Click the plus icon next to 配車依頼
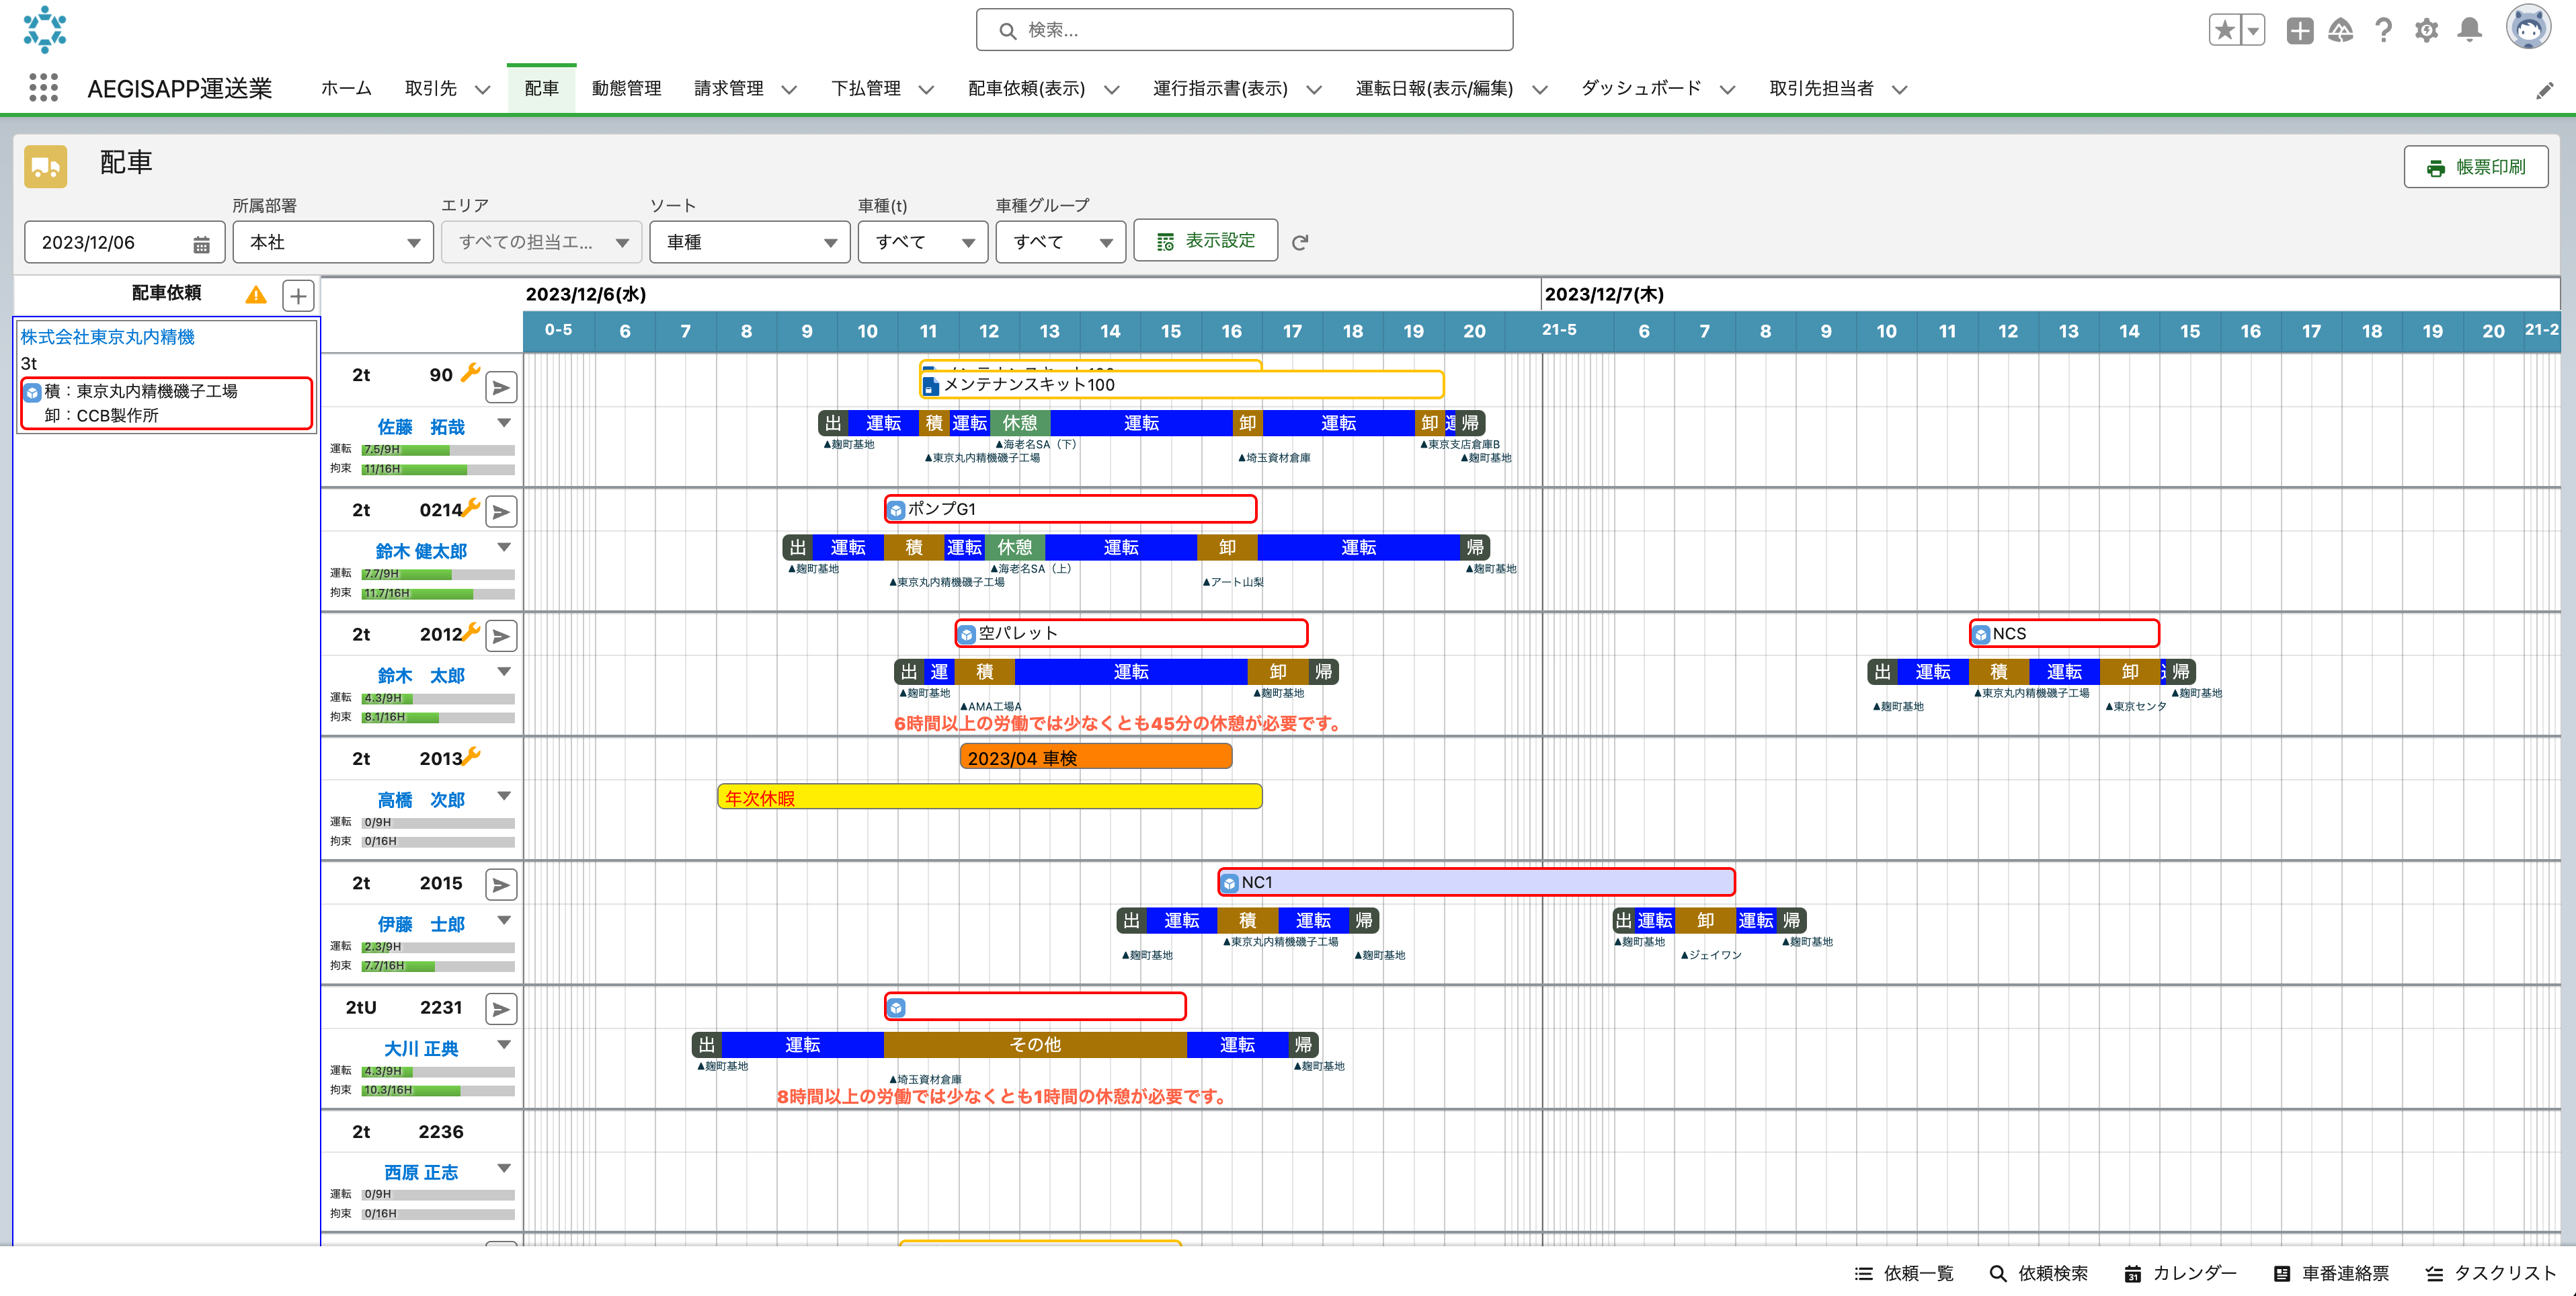Screen dimensions: 2576x1296 (298, 295)
